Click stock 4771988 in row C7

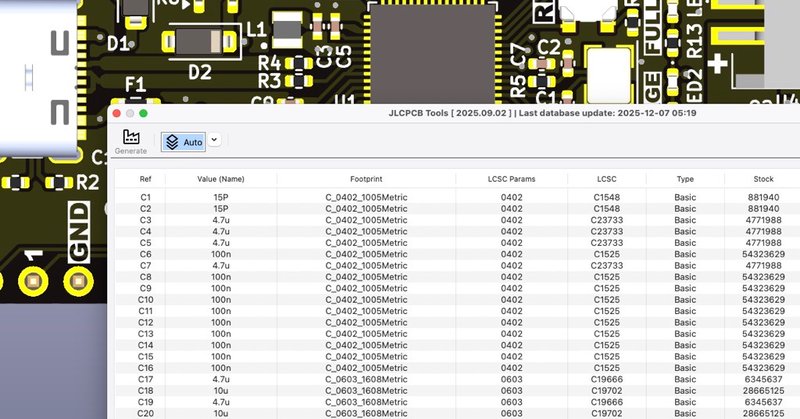pyautogui.click(x=763, y=265)
